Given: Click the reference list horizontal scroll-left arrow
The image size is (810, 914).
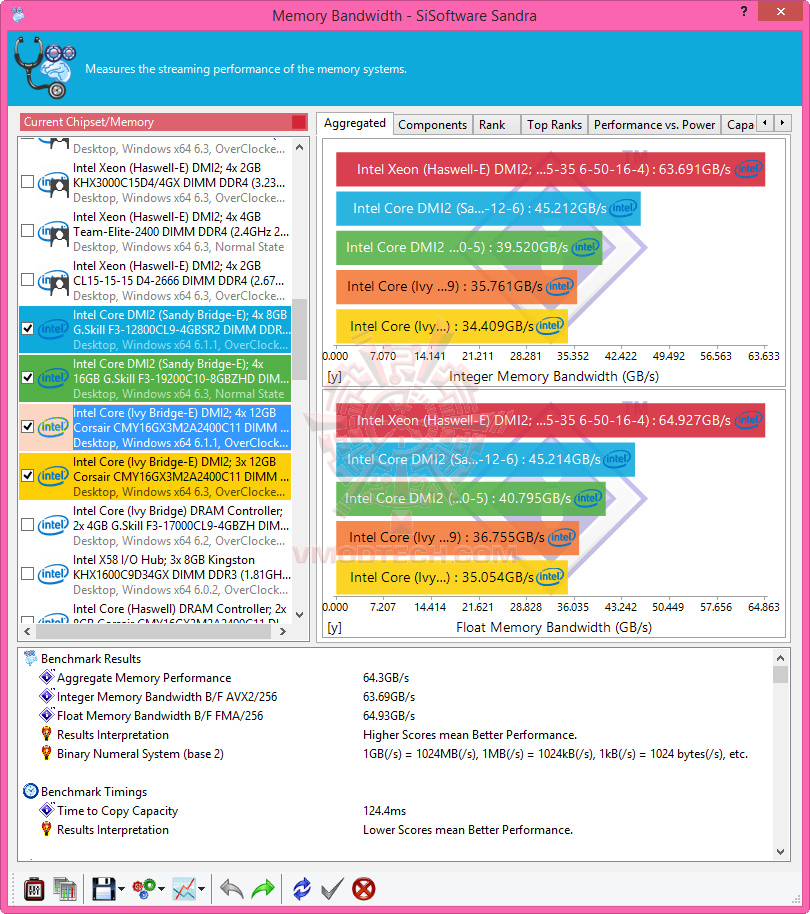Looking at the screenshot, I should [x=27, y=631].
